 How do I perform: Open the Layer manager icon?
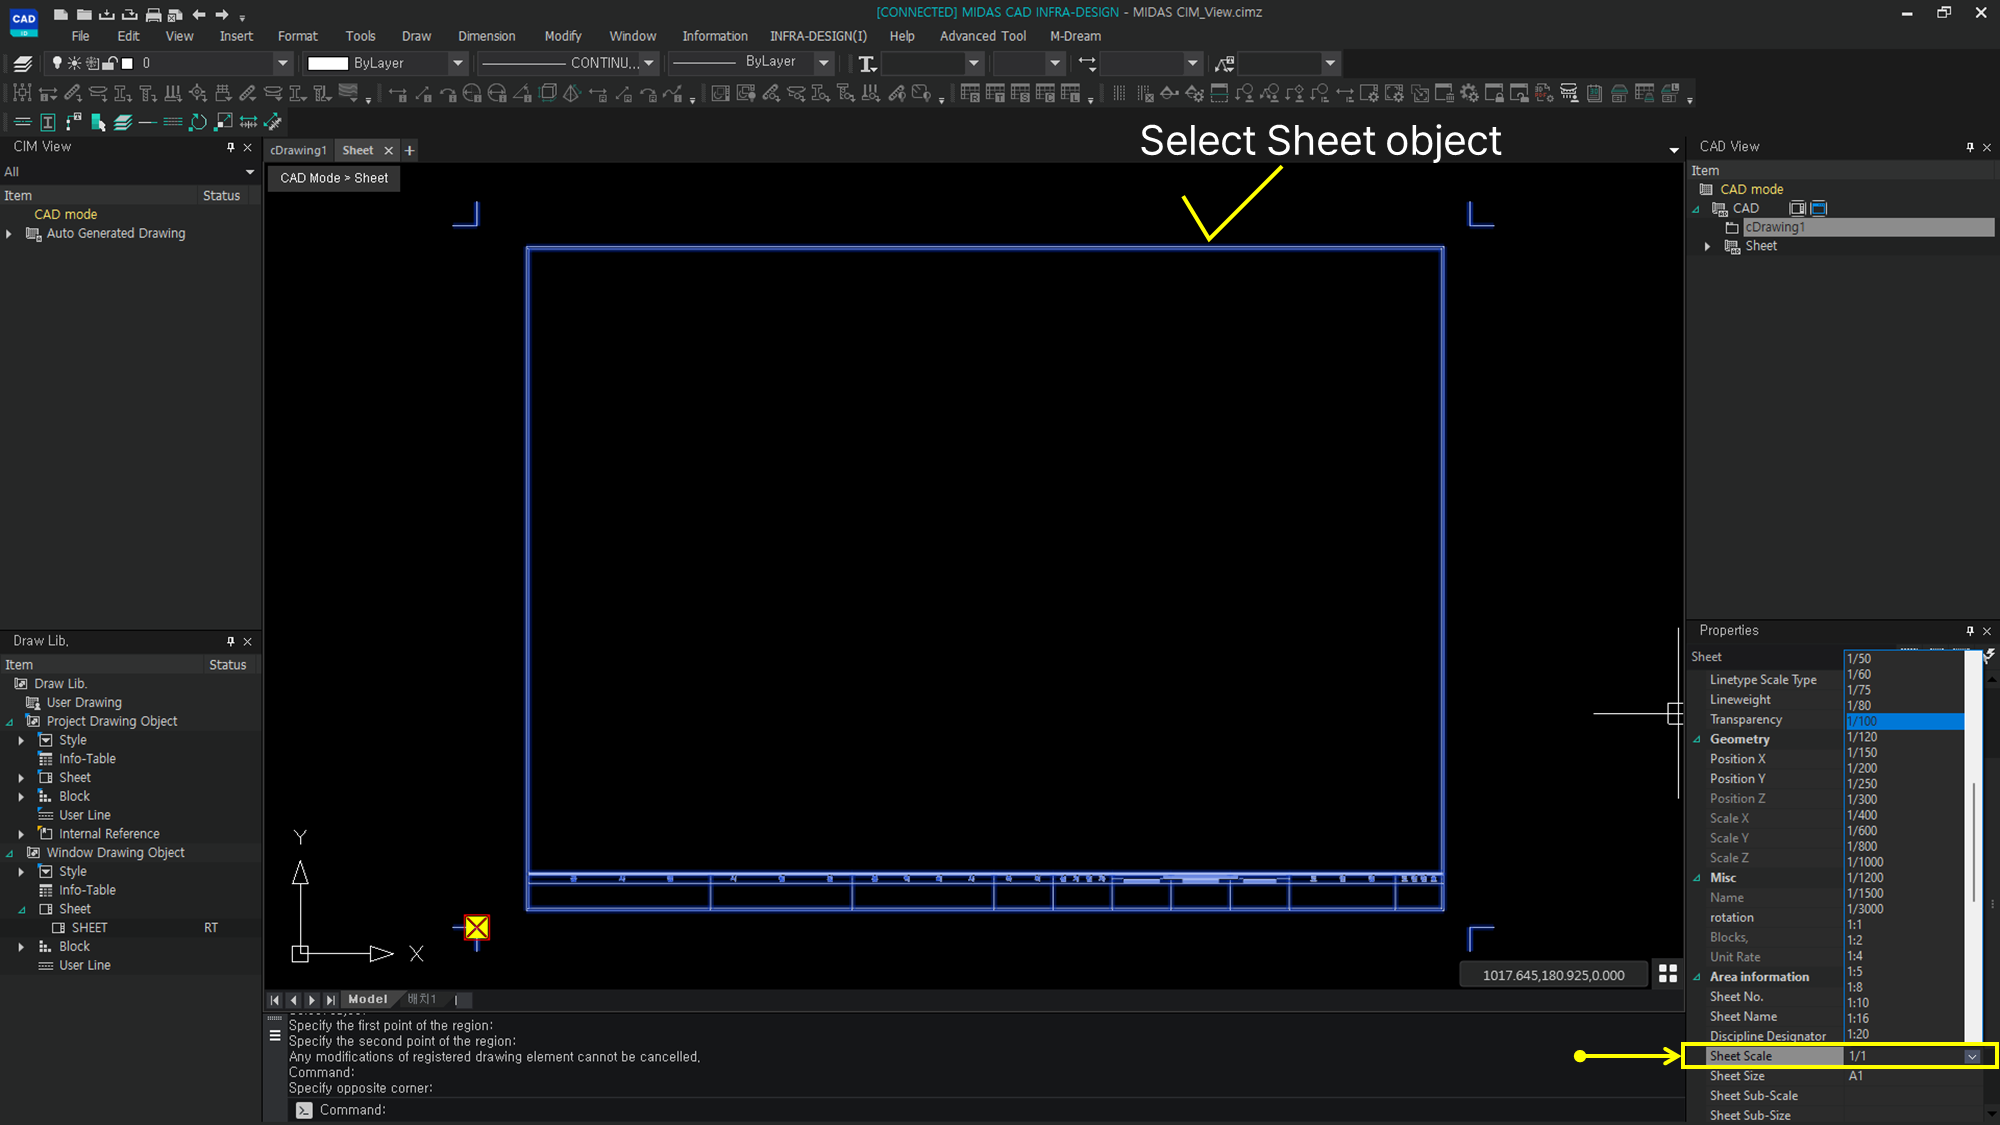click(x=23, y=63)
